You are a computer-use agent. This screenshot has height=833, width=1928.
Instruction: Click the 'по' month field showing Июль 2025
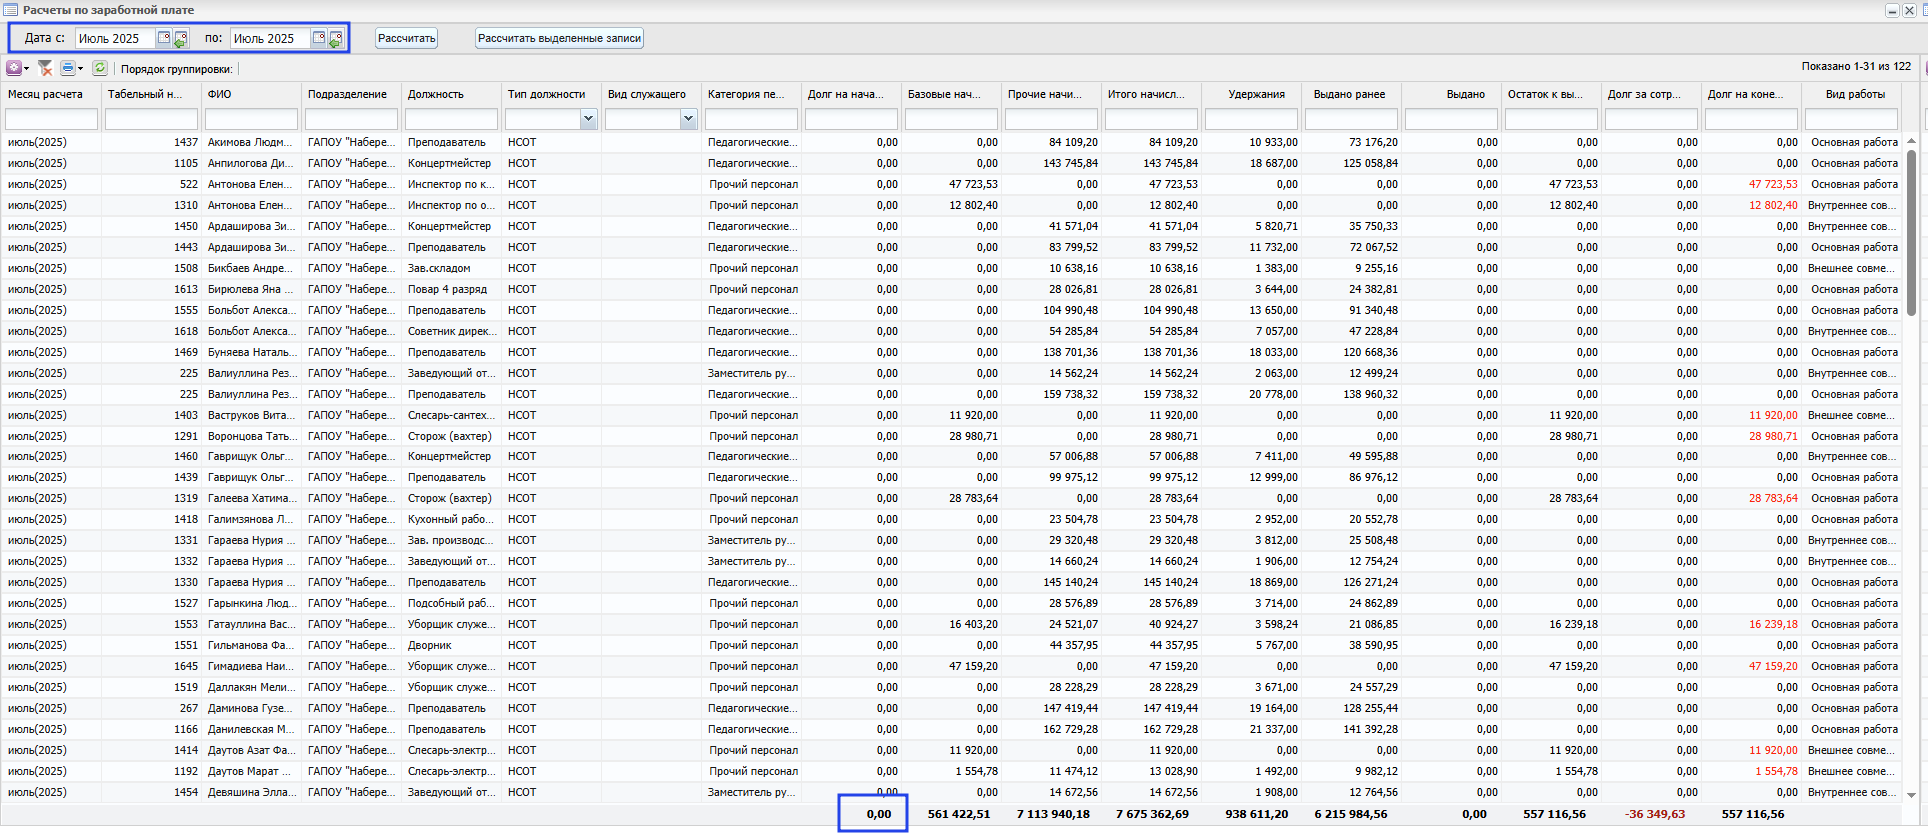point(270,38)
